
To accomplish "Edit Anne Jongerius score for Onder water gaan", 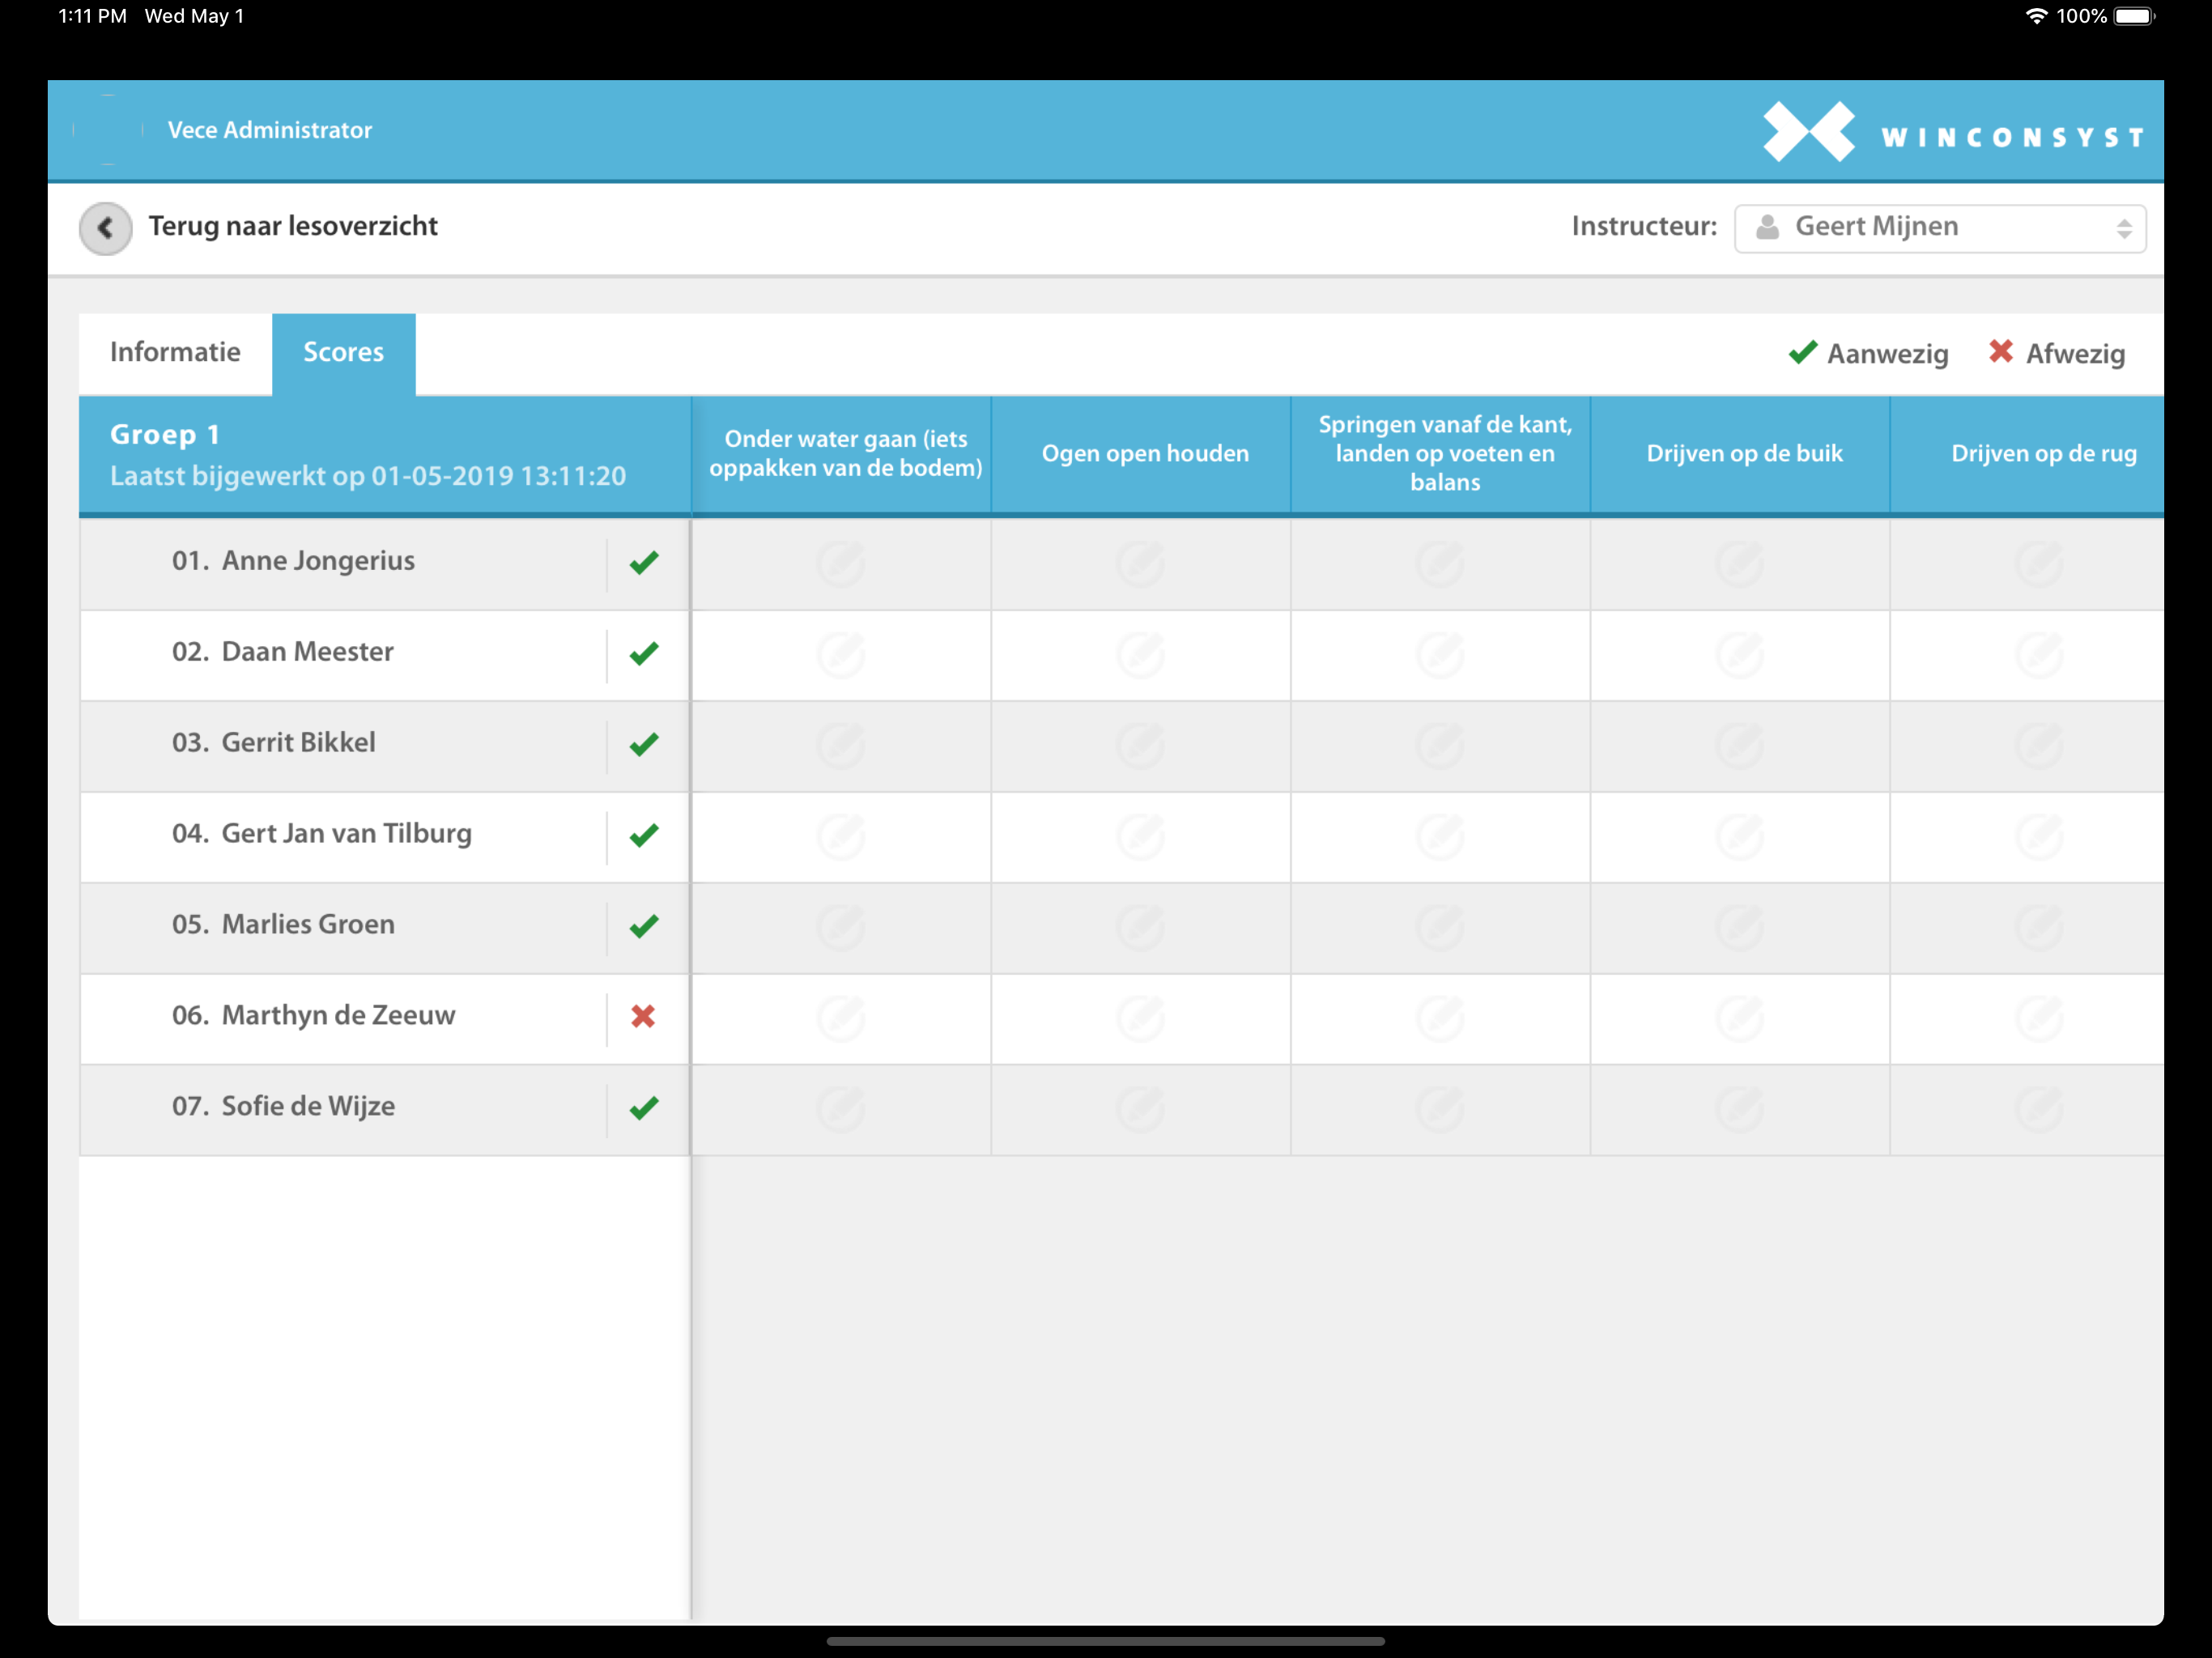I will pyautogui.click(x=841, y=564).
